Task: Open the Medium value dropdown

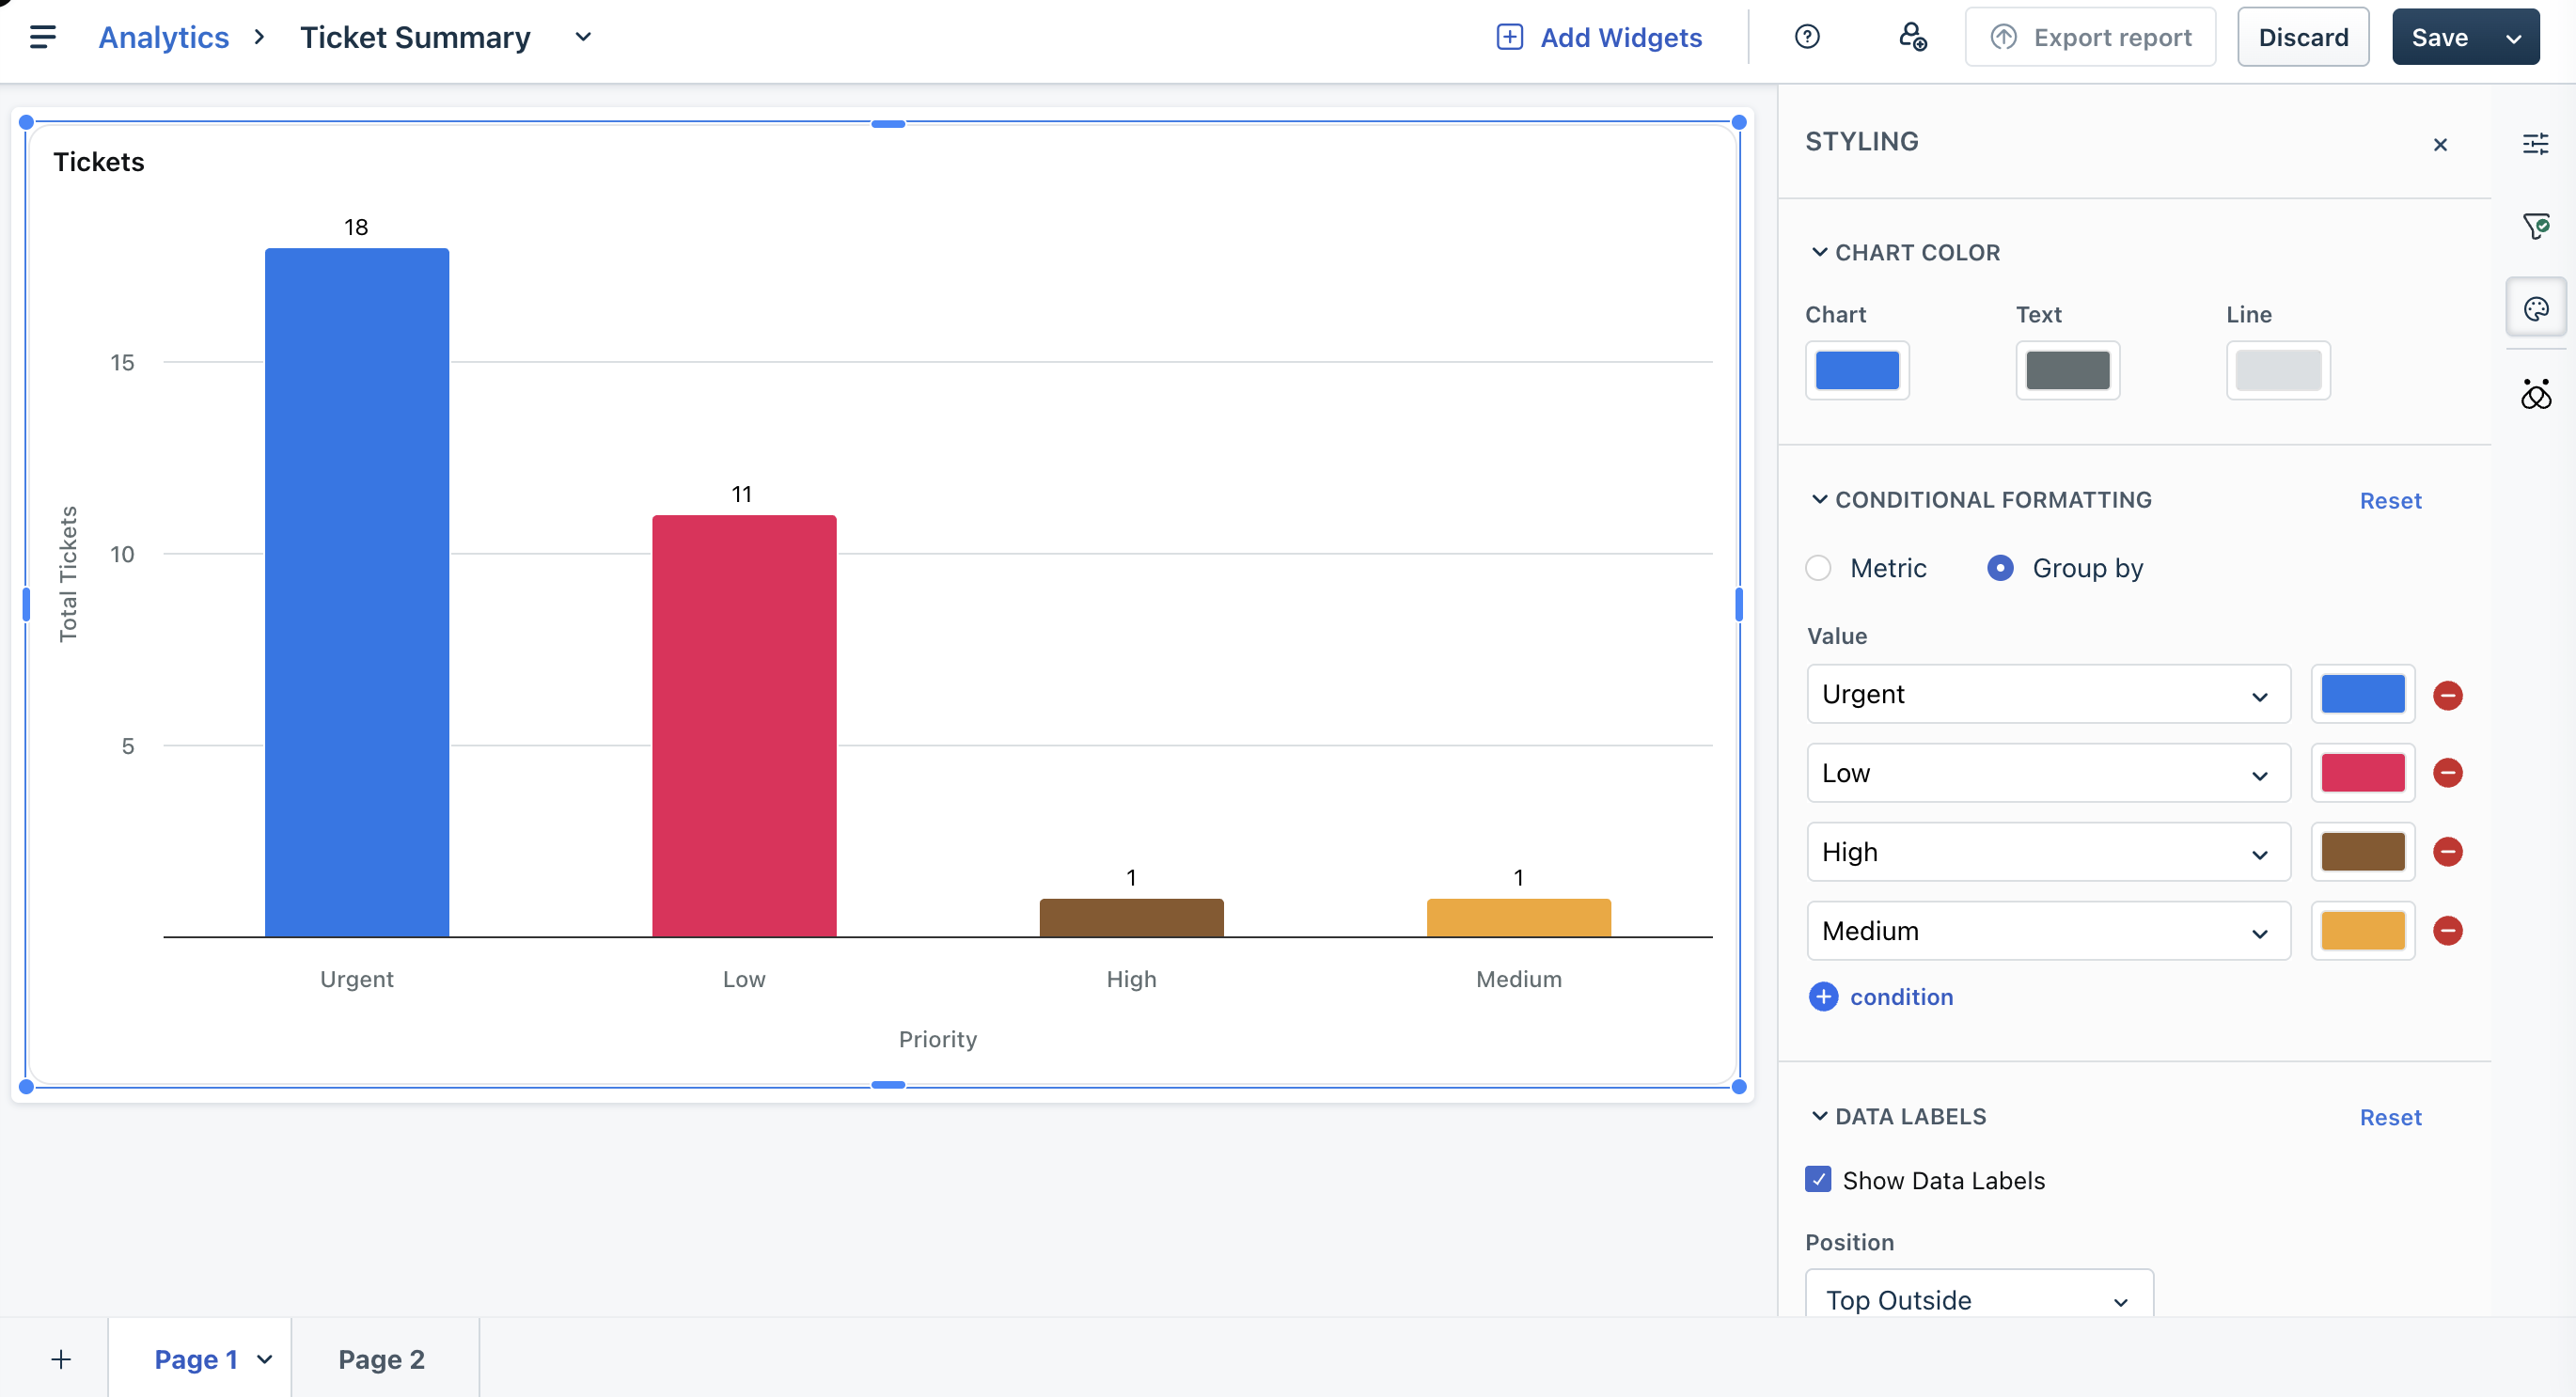Action: coord(2047,931)
